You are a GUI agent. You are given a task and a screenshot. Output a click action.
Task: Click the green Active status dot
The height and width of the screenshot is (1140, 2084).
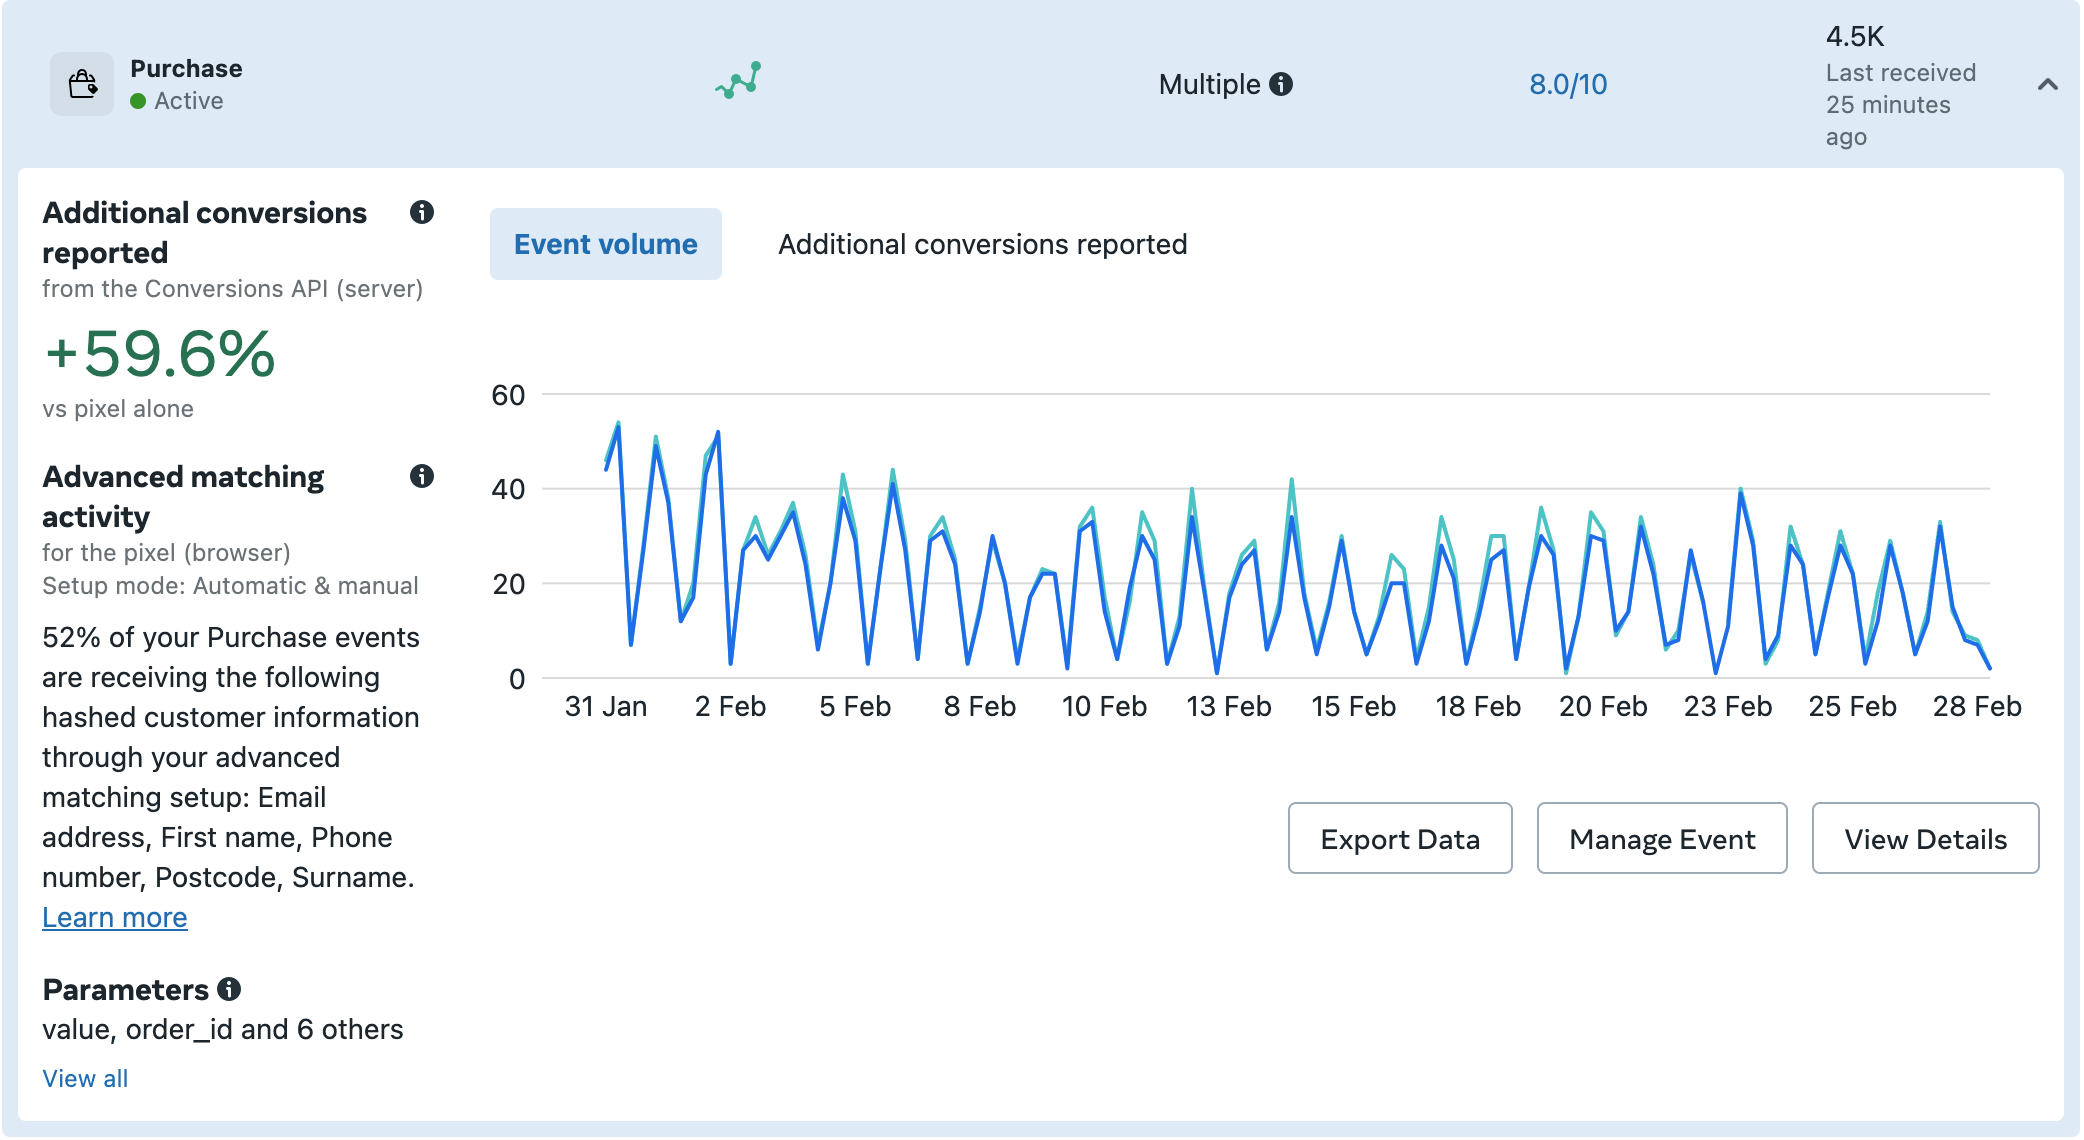[x=139, y=101]
